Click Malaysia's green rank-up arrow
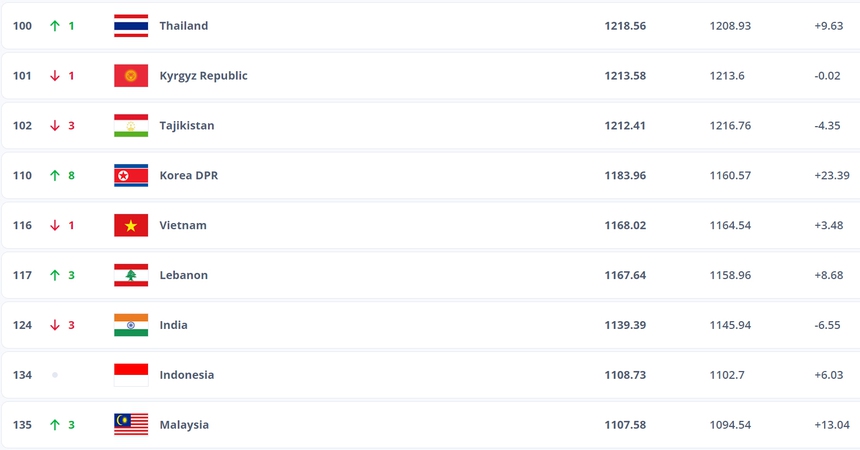The height and width of the screenshot is (450, 860). [x=55, y=425]
